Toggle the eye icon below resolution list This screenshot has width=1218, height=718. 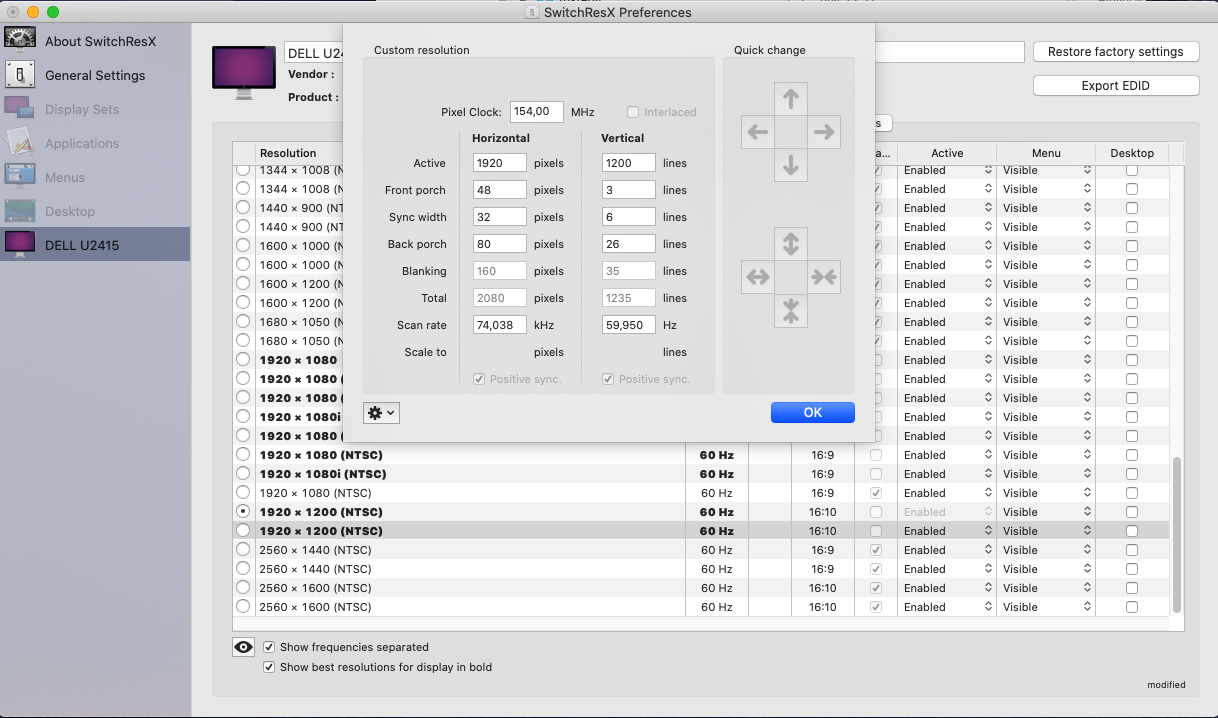[x=243, y=647]
